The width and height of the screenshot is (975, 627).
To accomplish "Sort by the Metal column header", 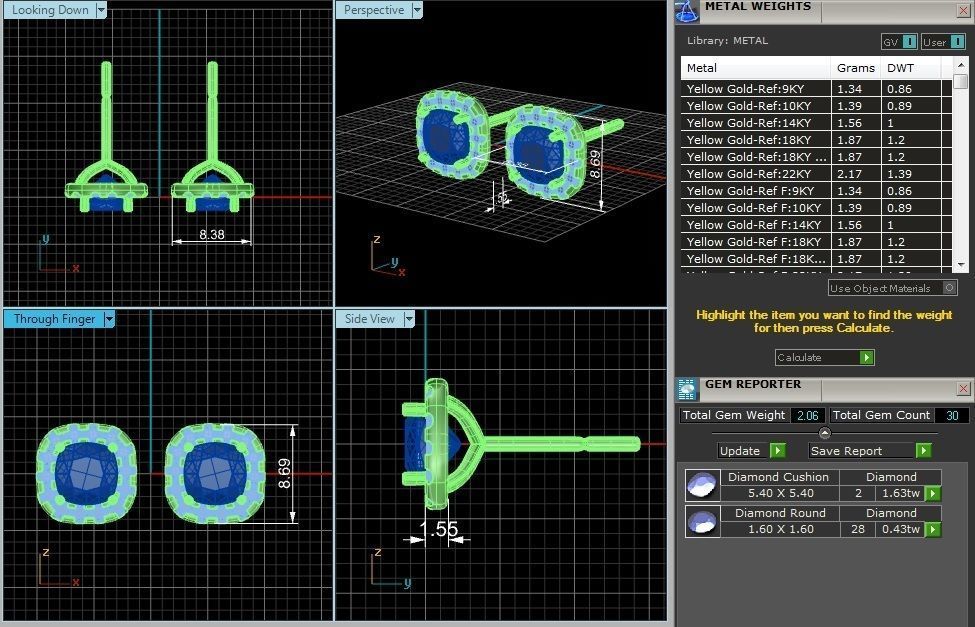I will [756, 68].
